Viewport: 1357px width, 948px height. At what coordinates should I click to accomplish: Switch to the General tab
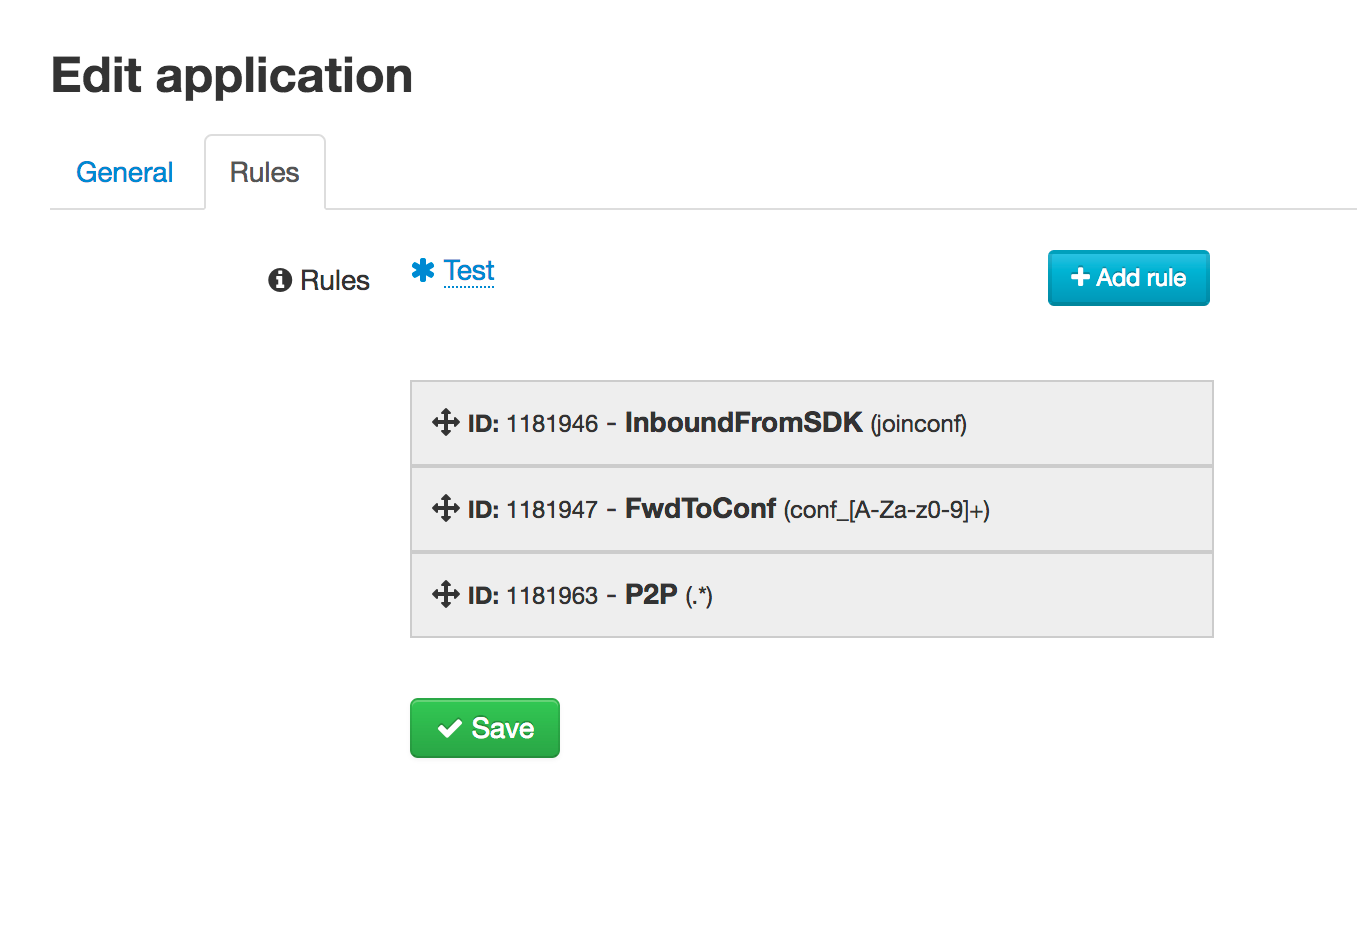pos(125,172)
